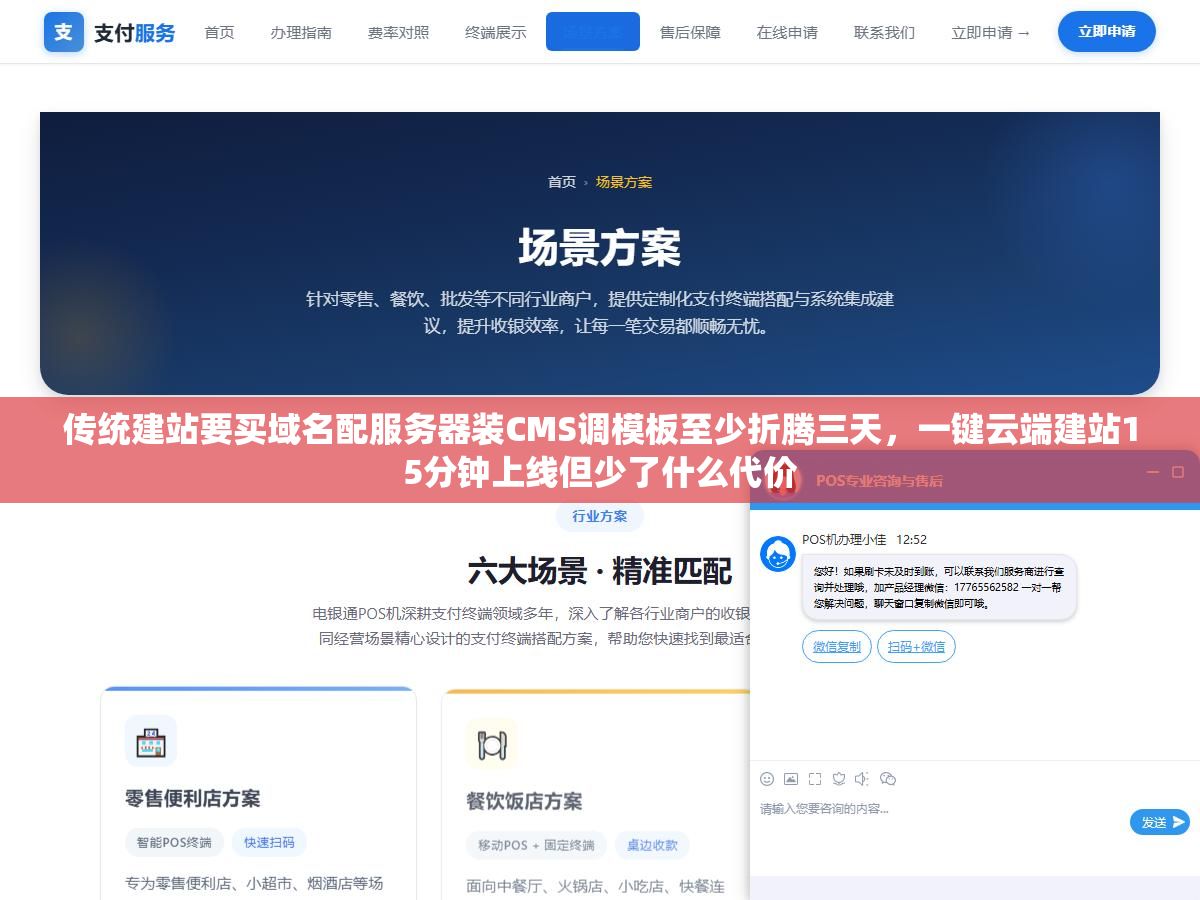Select the screenshot capture icon in chat
Image resolution: width=1200 pixels, height=900 pixels.
point(815,779)
